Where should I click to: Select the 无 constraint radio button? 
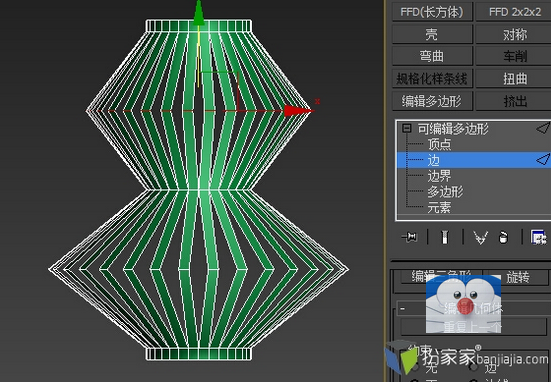point(415,367)
